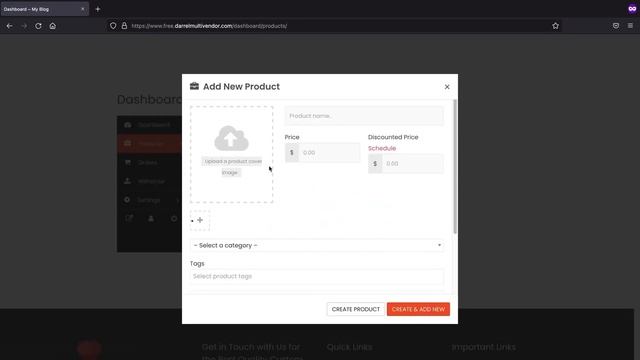The height and width of the screenshot is (360, 640).
Task: Focus the Product name field
Action: tap(364, 116)
